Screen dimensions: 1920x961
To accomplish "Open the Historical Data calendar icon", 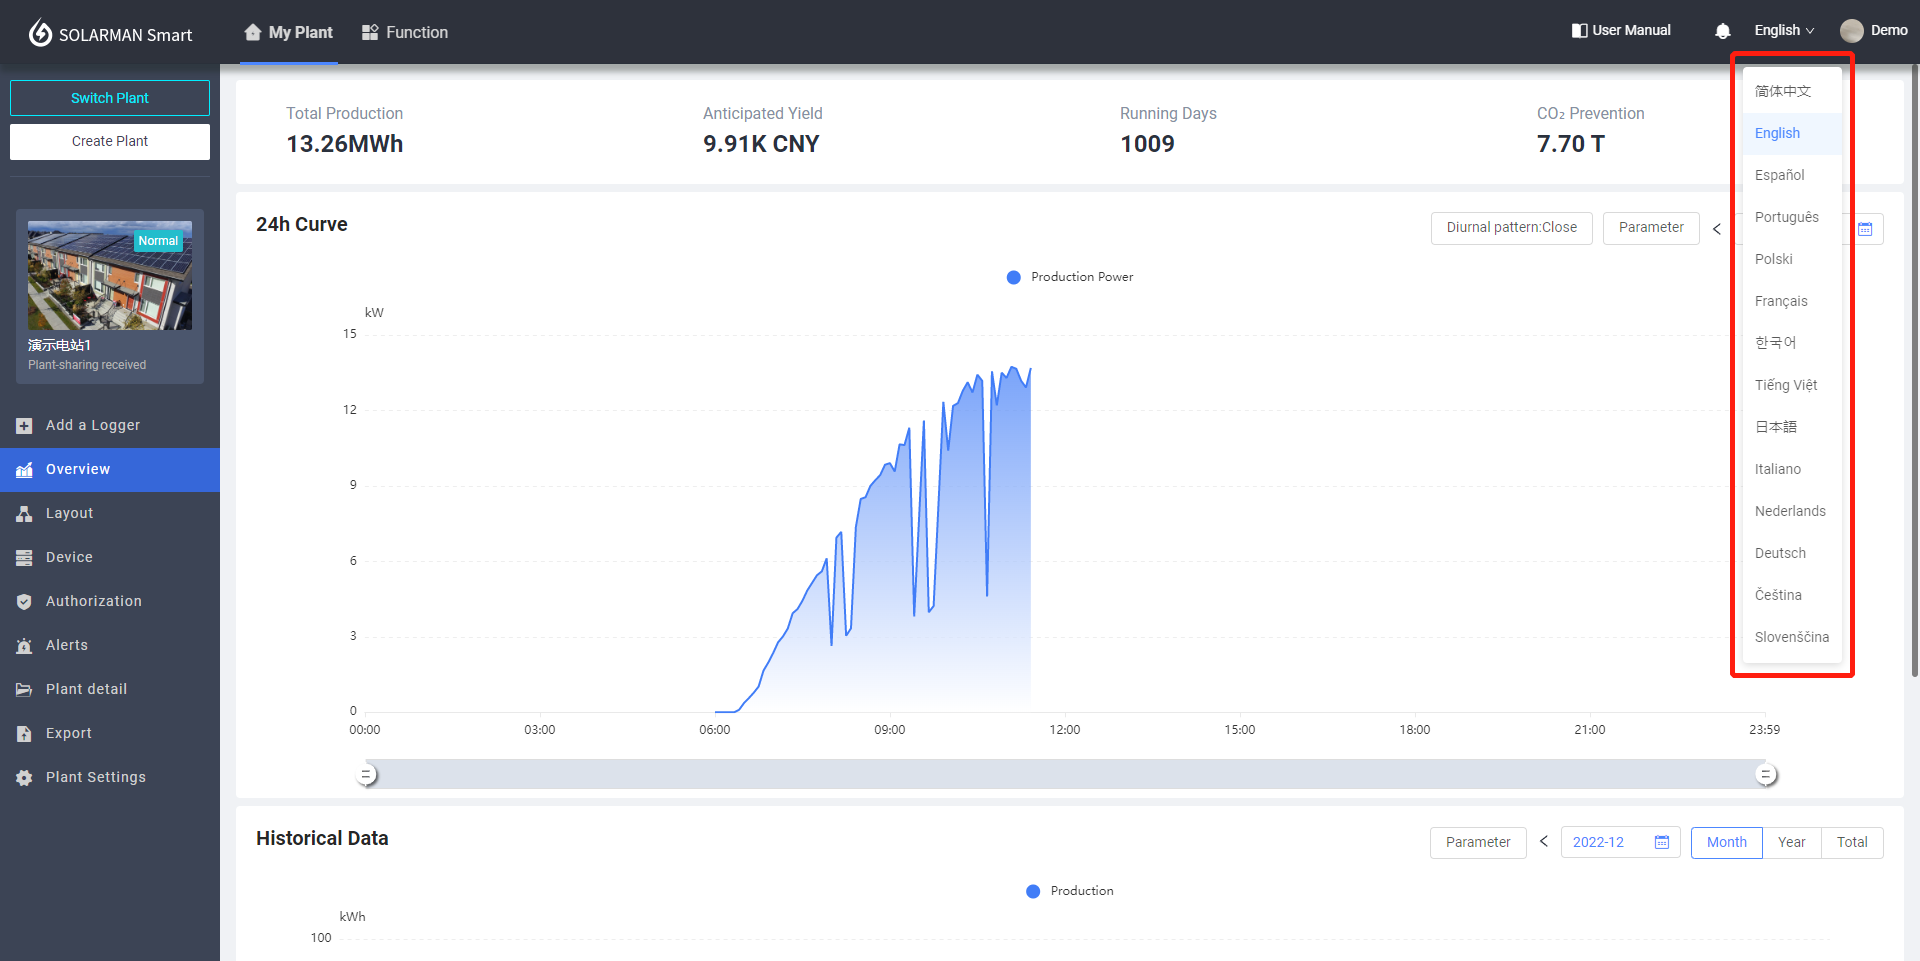I will point(1661,843).
